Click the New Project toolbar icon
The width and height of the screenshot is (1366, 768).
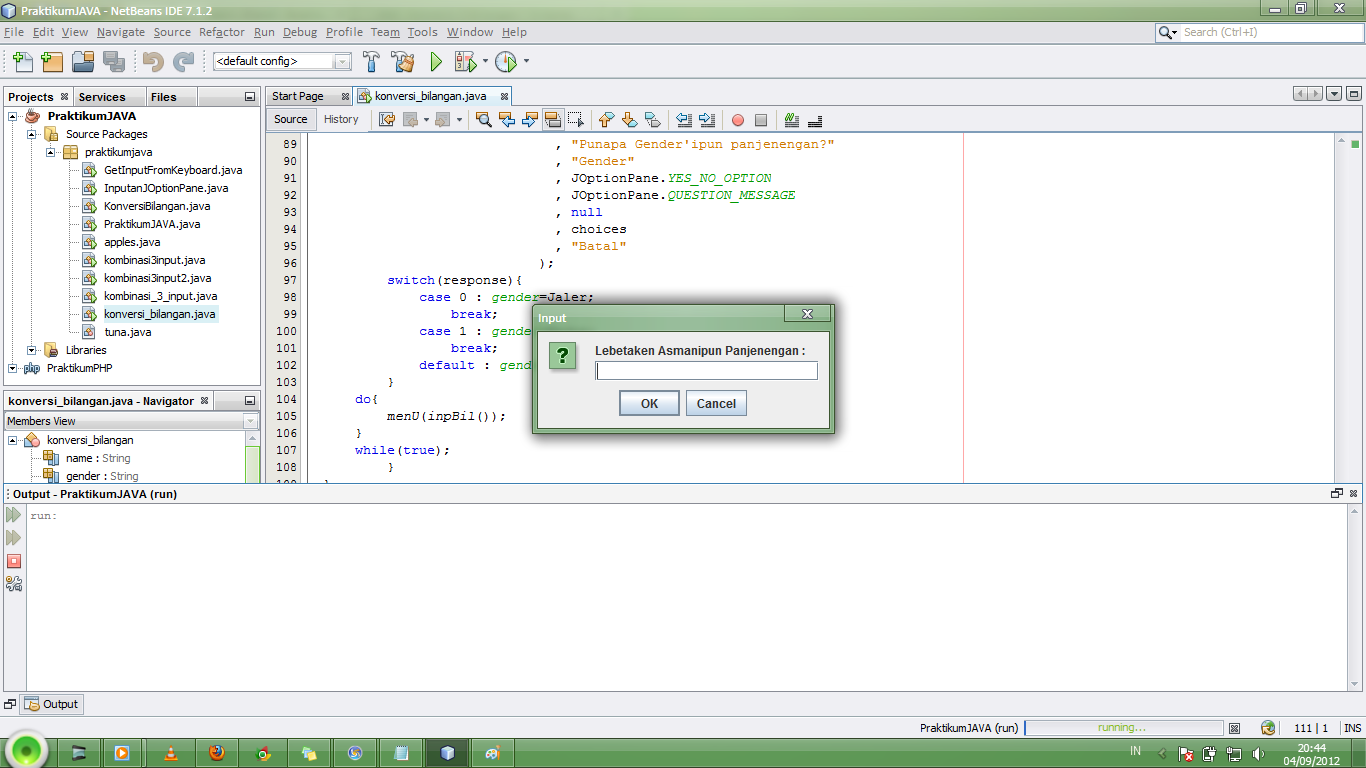click(x=52, y=61)
